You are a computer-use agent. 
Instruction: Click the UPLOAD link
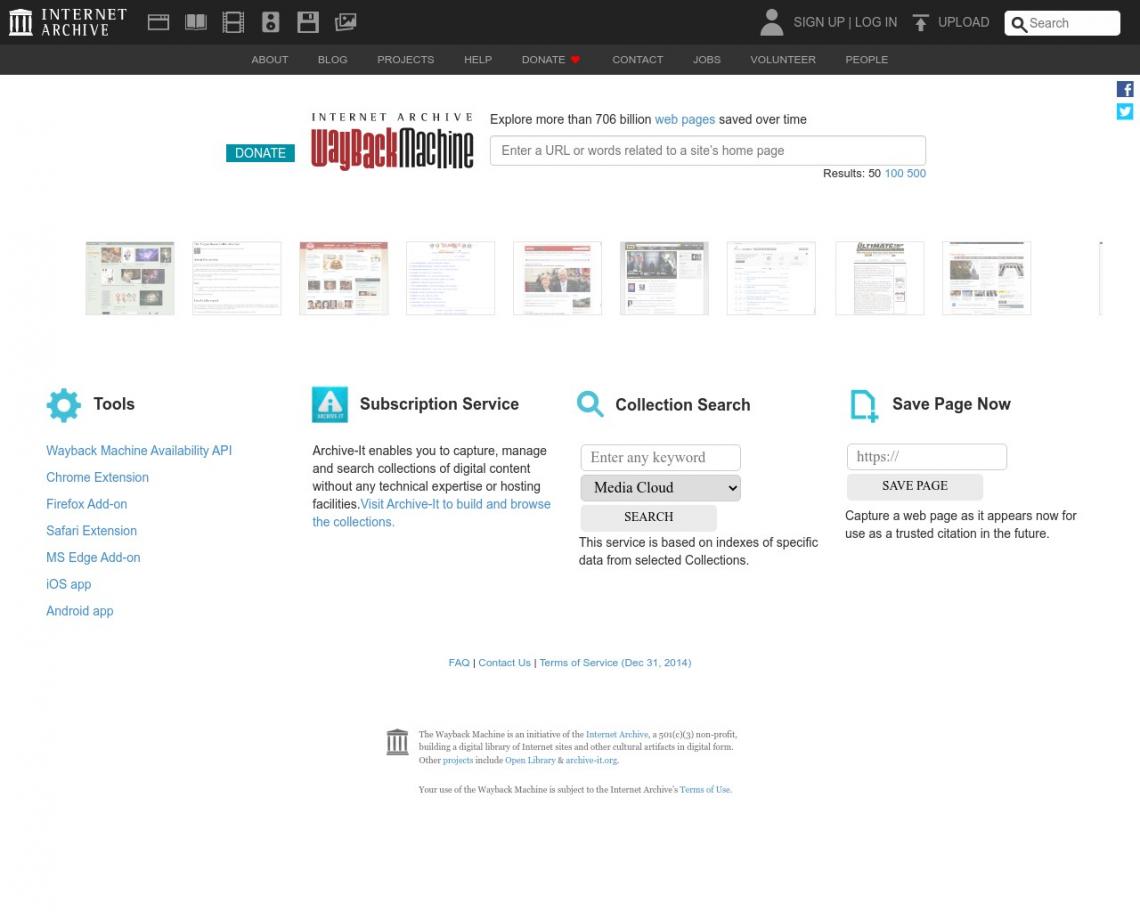963,23
